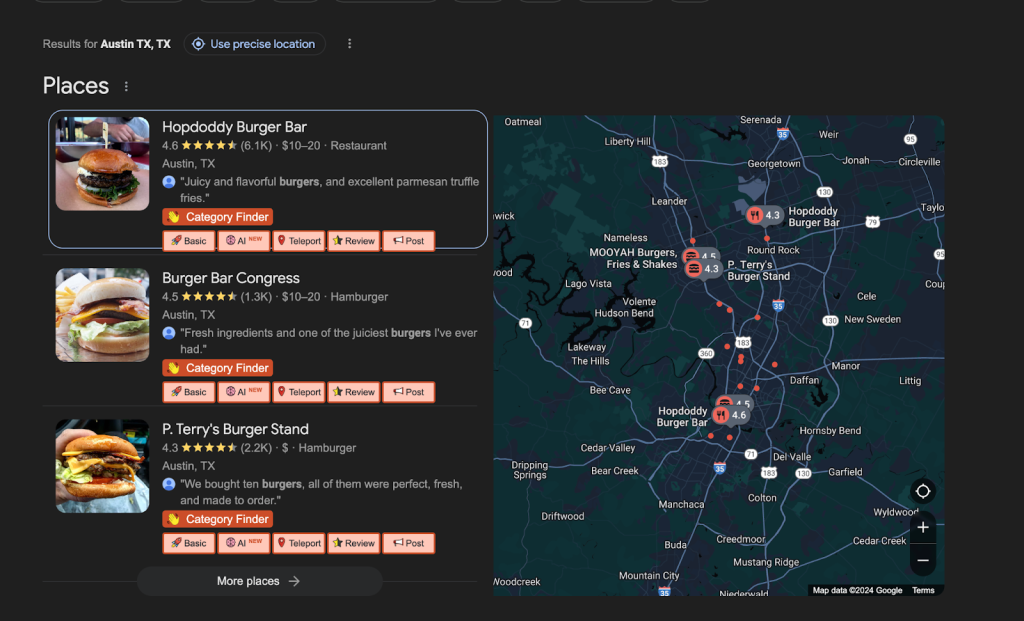Click the map zoom out minus button
Image resolution: width=1024 pixels, height=621 pixels.
pos(922,560)
